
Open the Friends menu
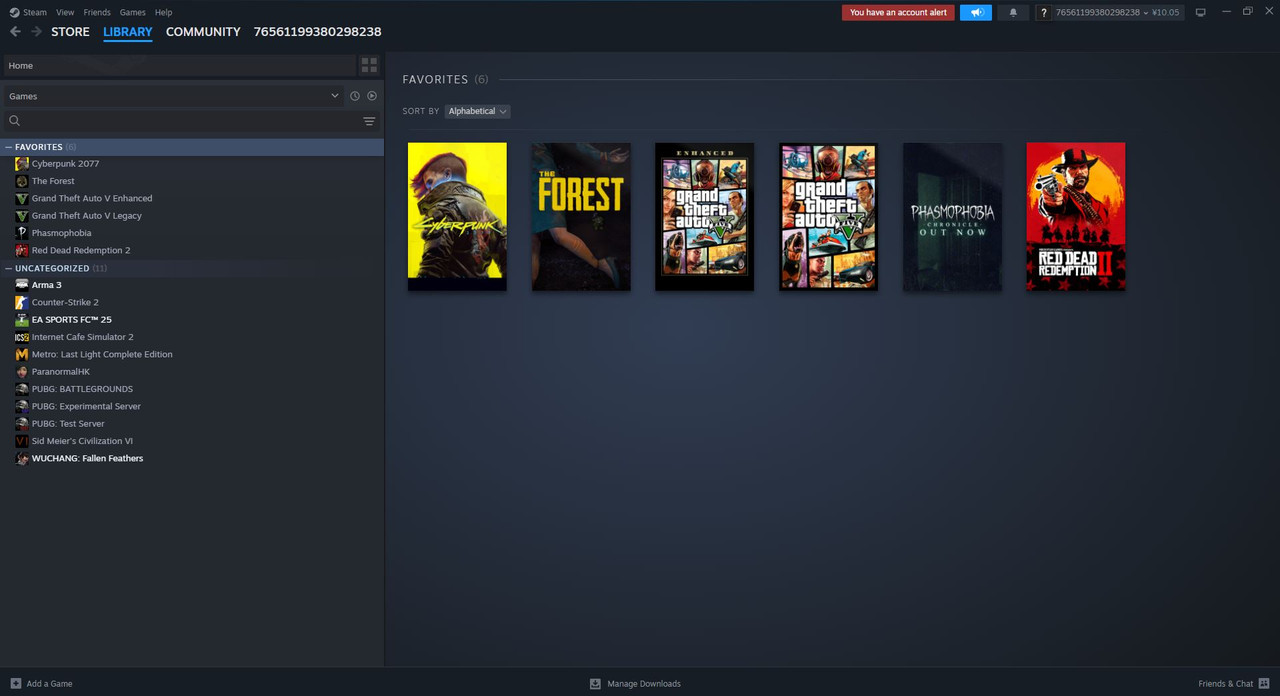tap(97, 12)
